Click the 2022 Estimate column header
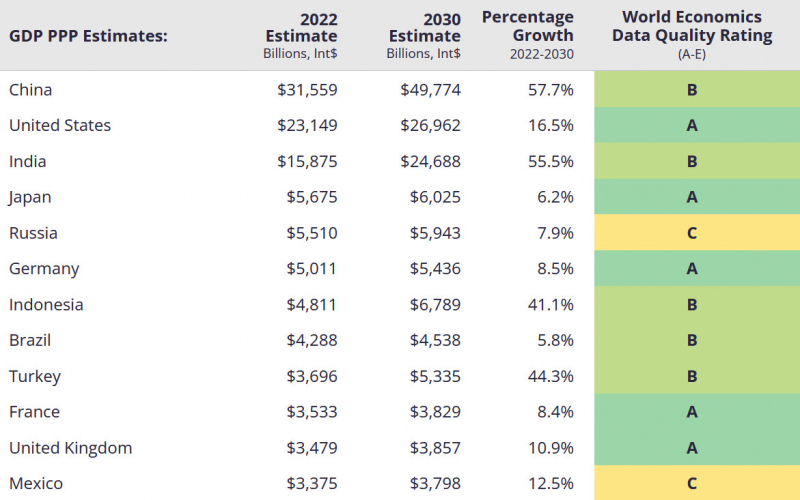Screen dimensions: 800x500 coord(300,36)
